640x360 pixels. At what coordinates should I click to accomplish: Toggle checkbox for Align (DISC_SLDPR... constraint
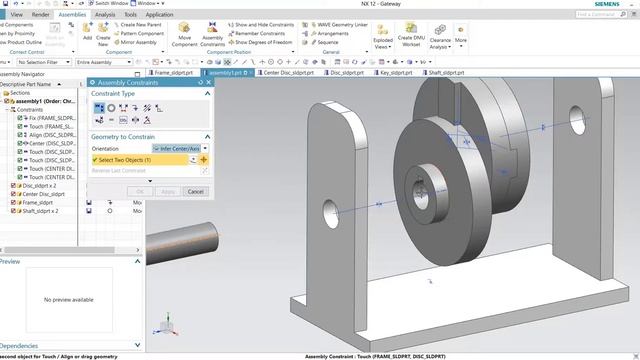[x=20, y=135]
